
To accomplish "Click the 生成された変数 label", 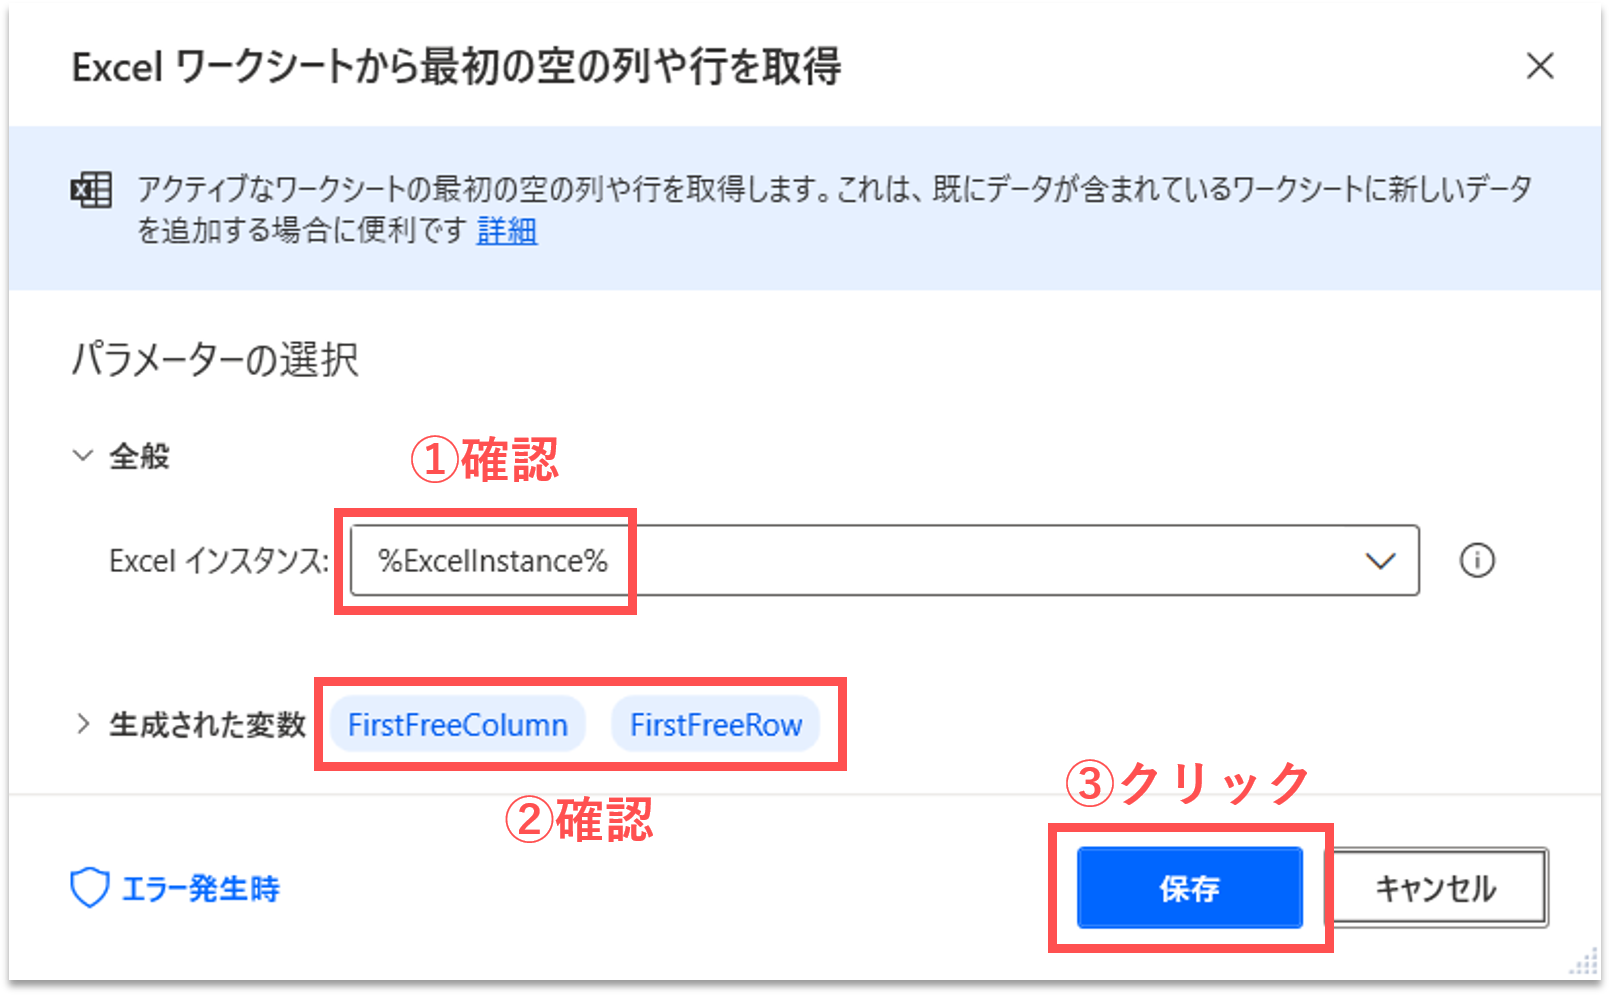I will point(207,724).
